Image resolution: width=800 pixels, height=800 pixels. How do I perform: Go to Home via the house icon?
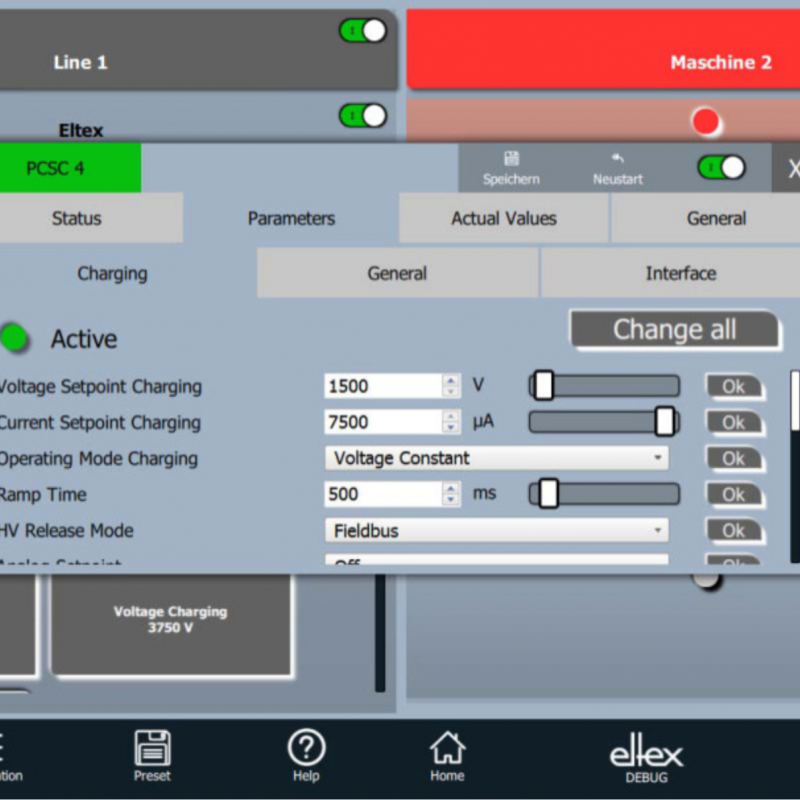(x=447, y=748)
